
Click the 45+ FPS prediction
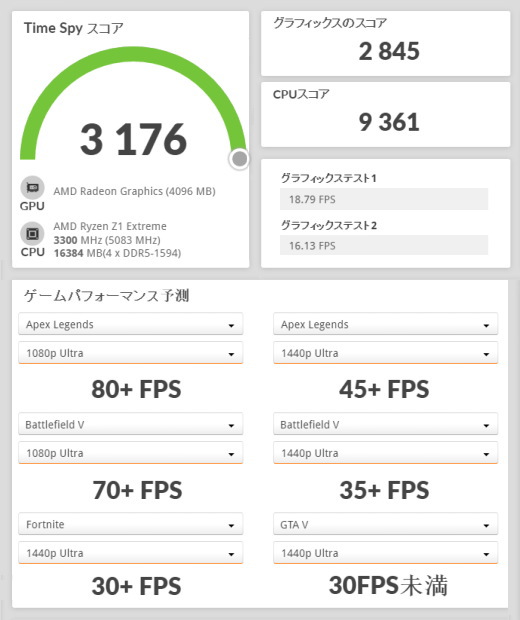click(x=384, y=389)
